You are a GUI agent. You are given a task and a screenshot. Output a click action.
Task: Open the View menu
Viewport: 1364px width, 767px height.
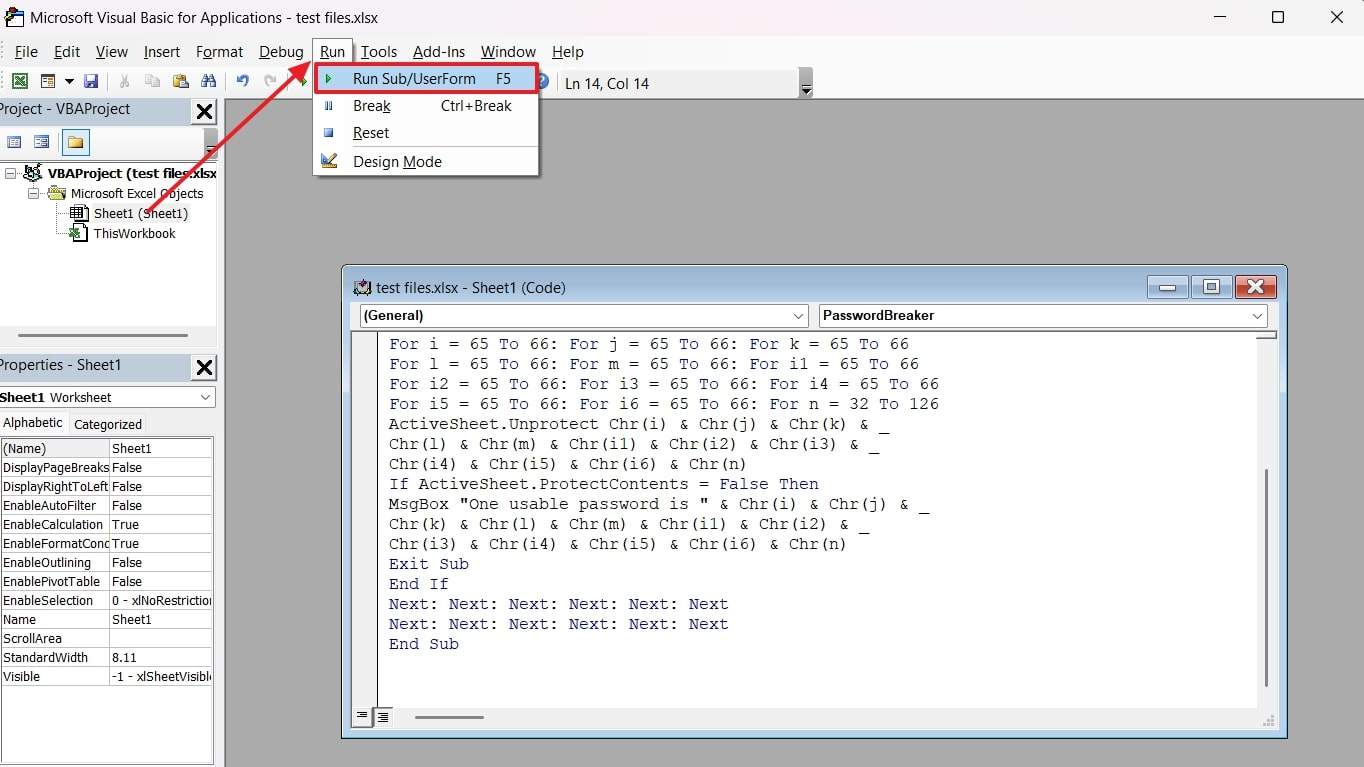[111, 52]
